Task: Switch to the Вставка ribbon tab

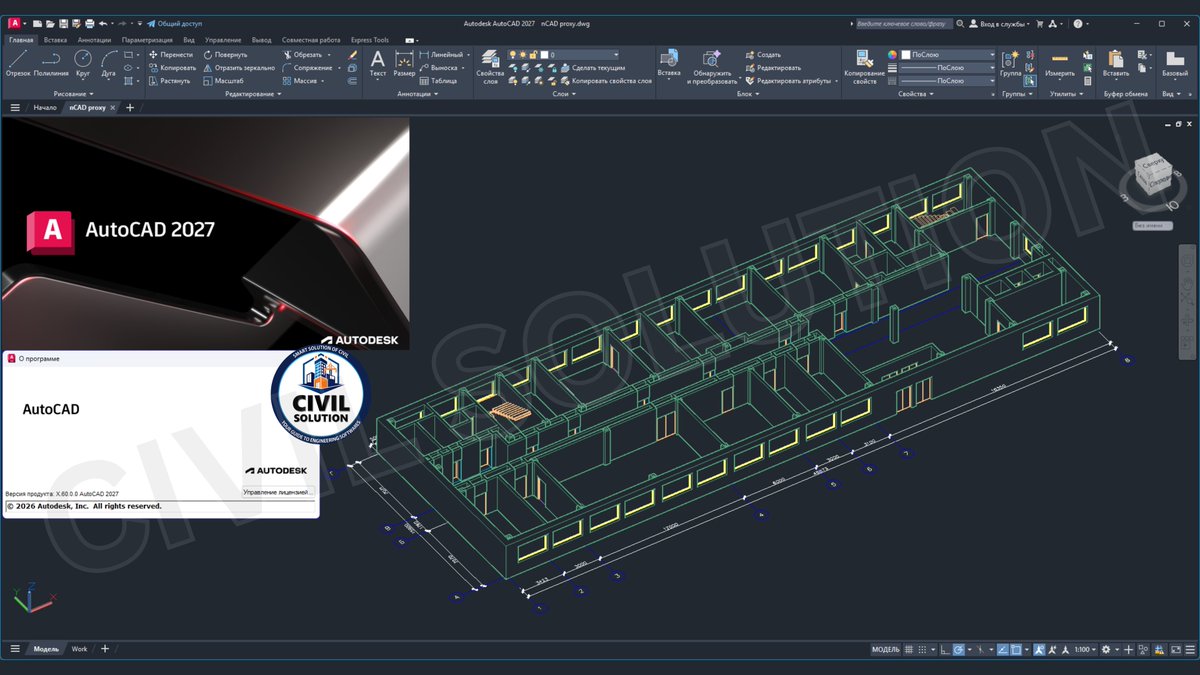Action: point(56,40)
